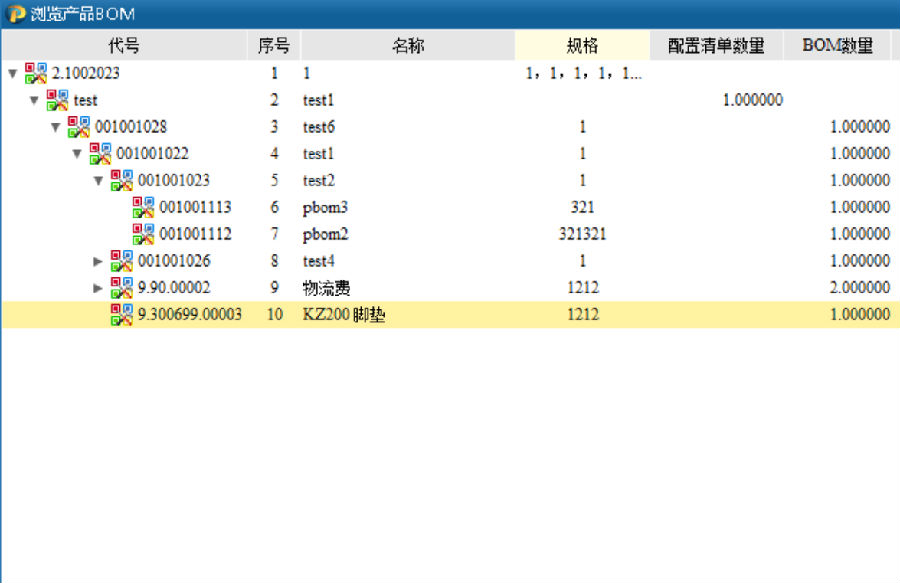The width and height of the screenshot is (900, 583).
Task: Sort by the 规格 column header
Action: [x=582, y=45]
